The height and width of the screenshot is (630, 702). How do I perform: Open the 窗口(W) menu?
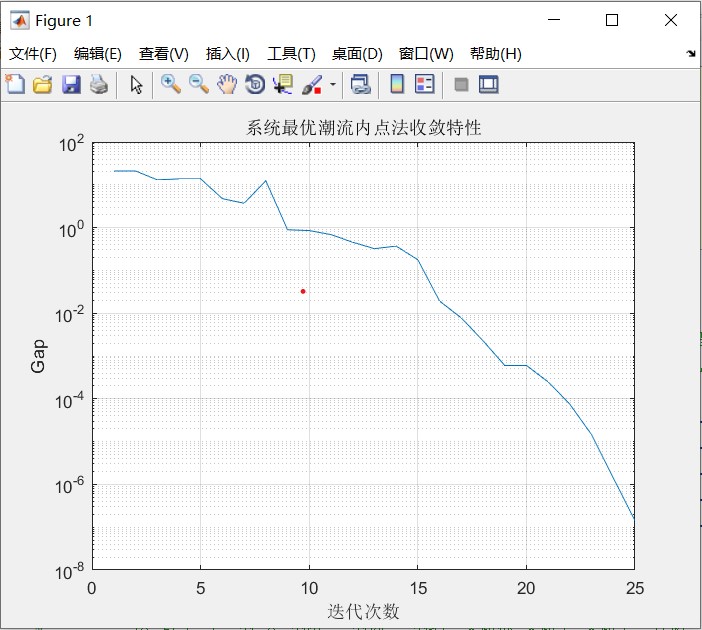426,54
